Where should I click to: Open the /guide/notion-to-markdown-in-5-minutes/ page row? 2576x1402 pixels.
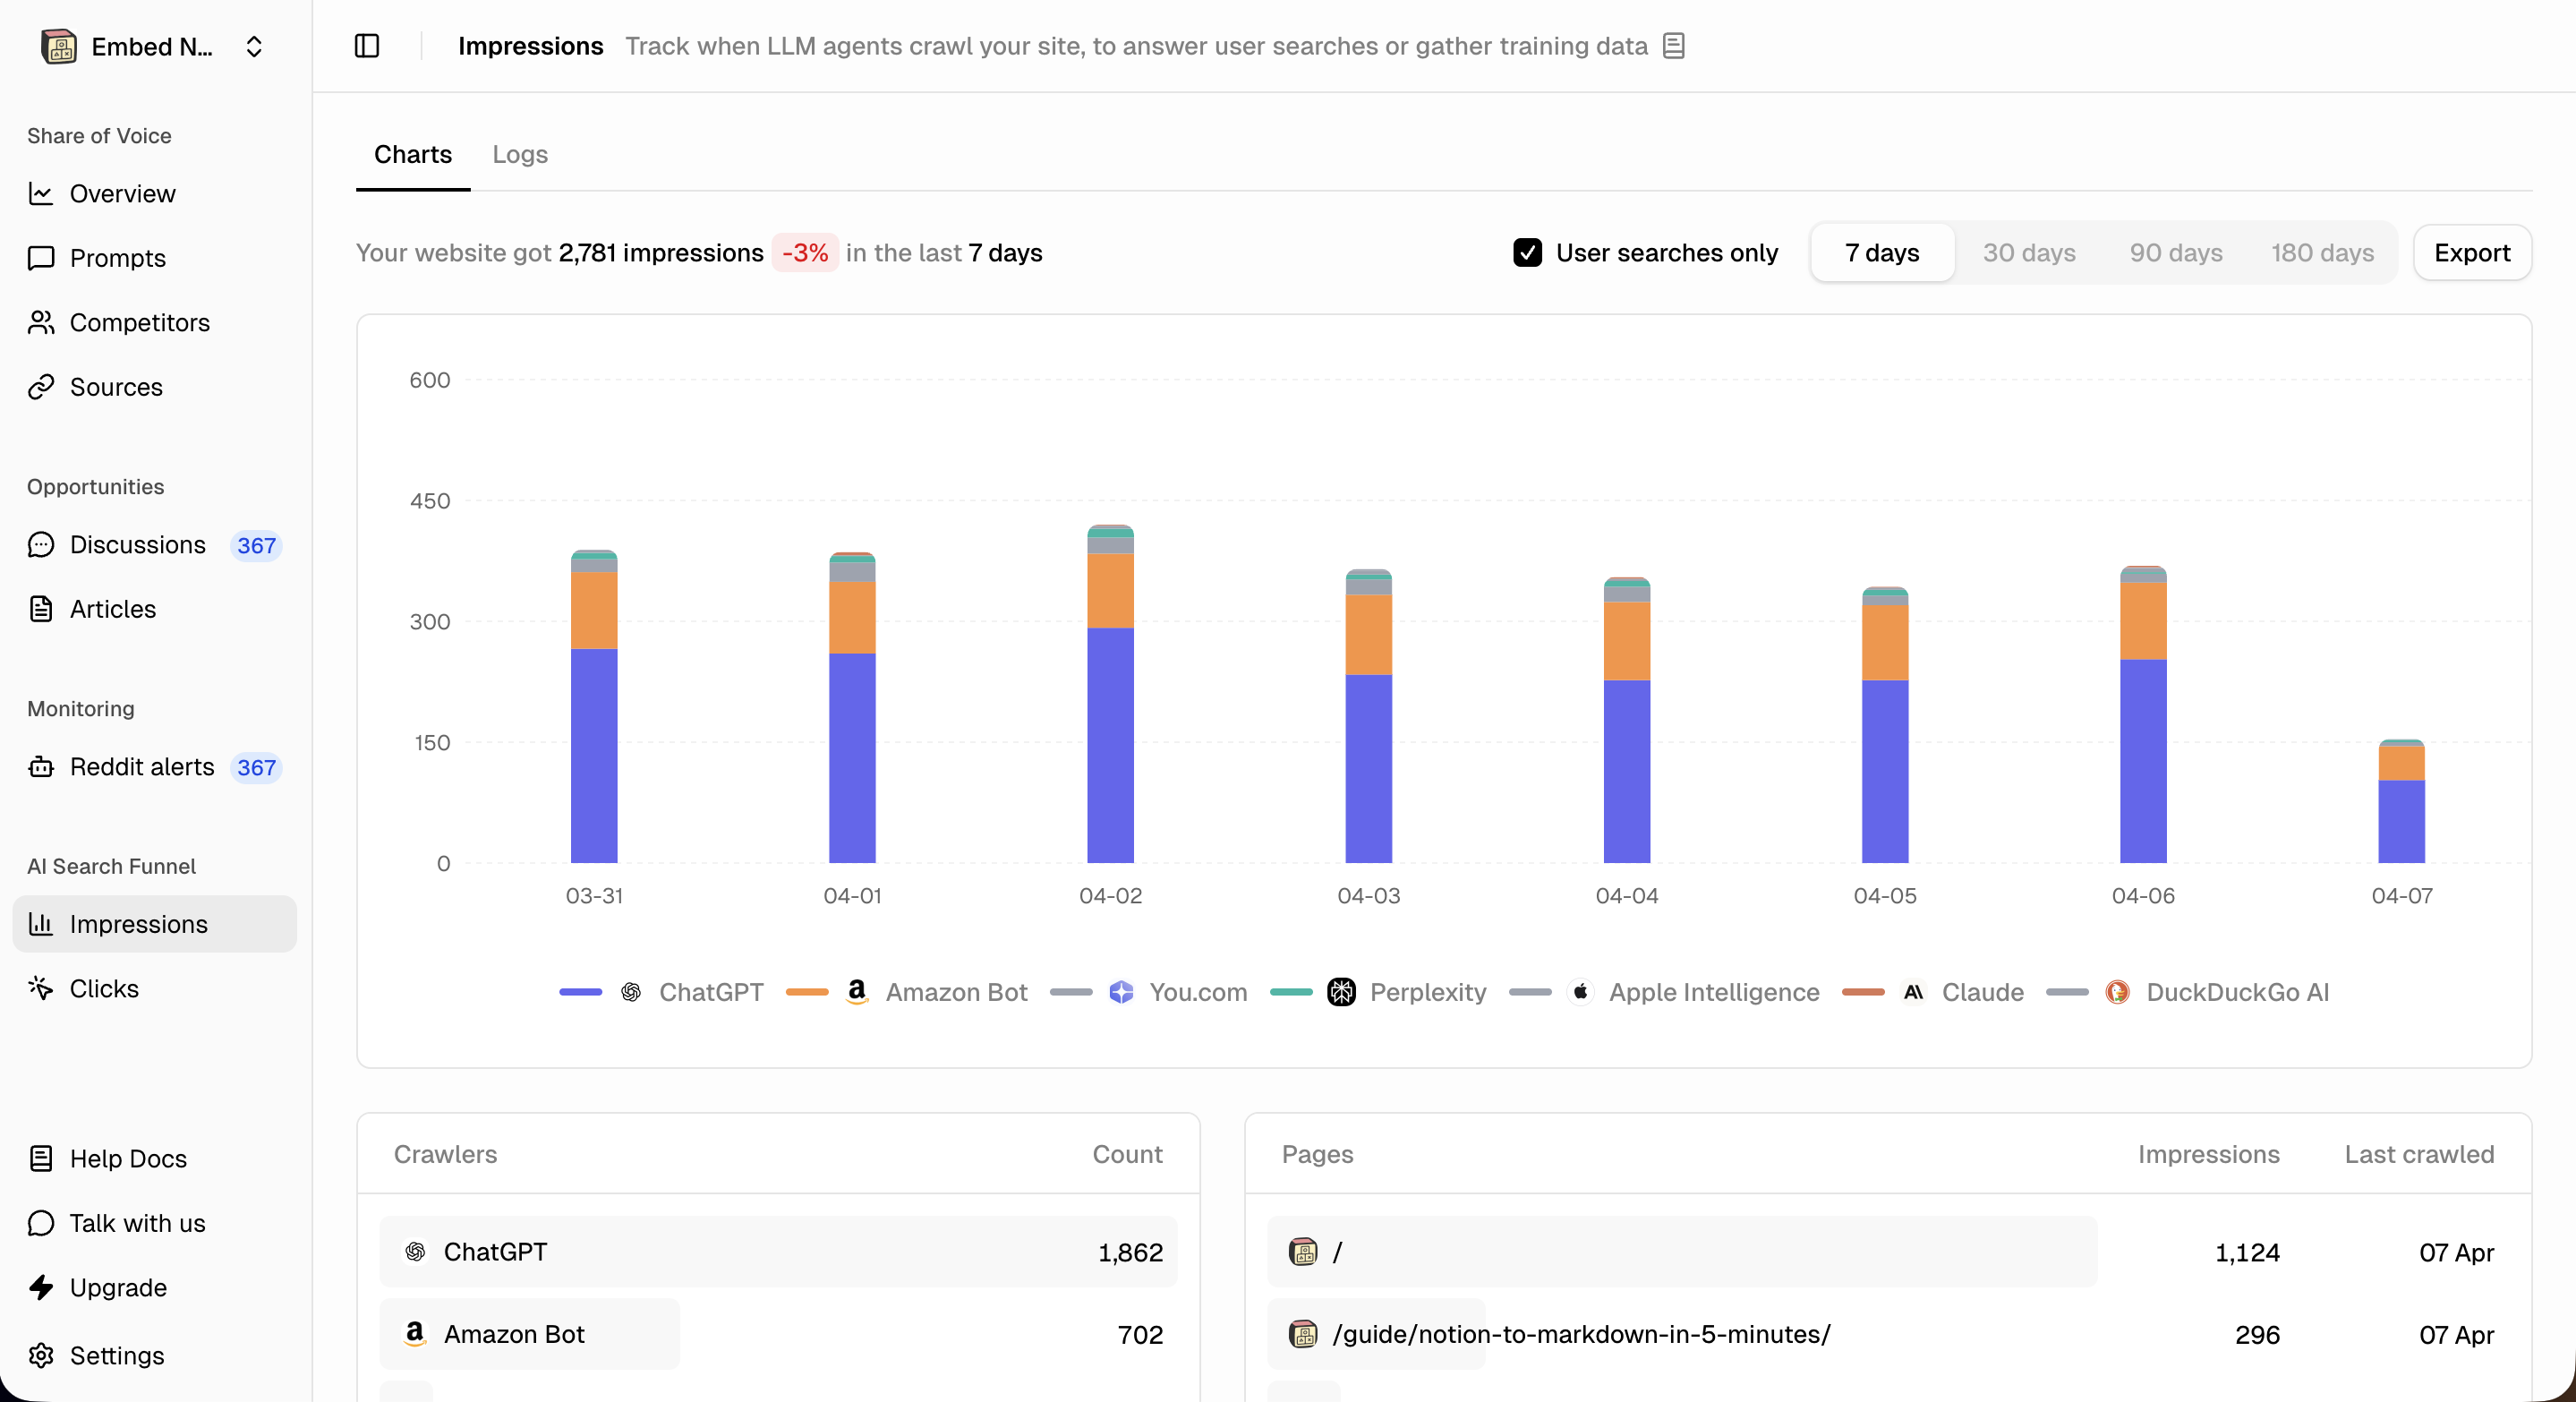click(x=1580, y=1334)
